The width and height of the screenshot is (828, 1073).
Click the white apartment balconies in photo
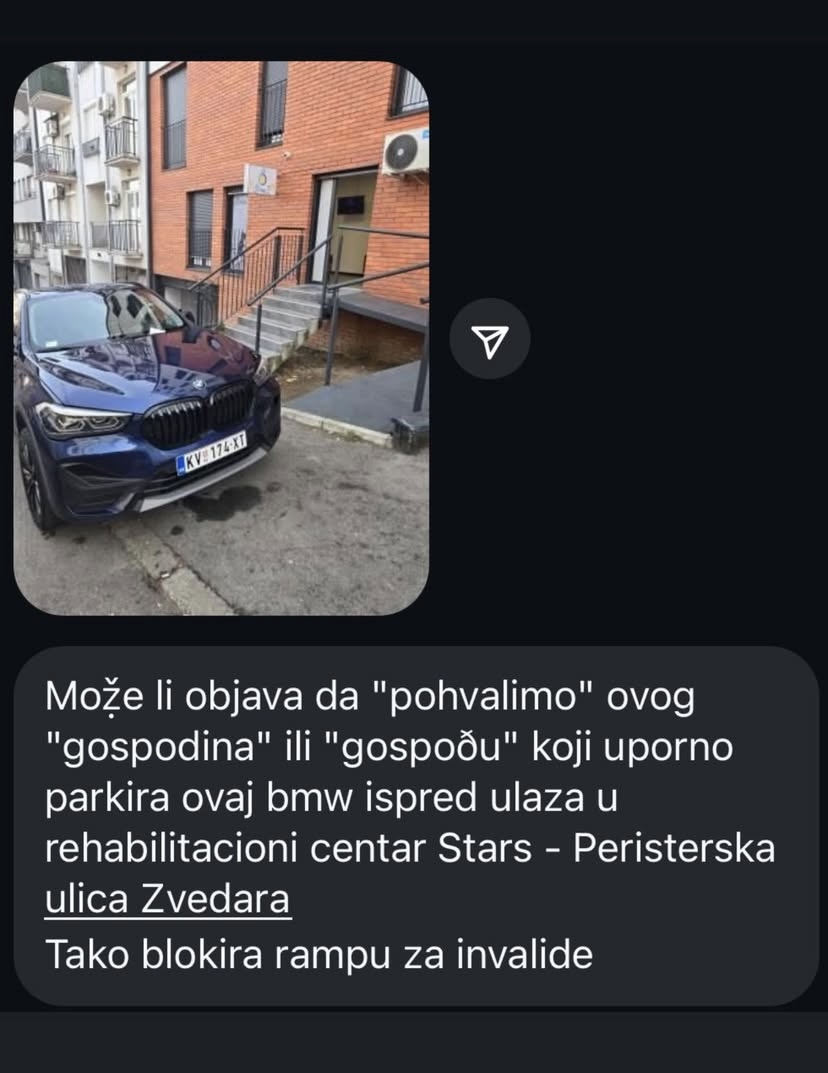click(x=80, y=171)
